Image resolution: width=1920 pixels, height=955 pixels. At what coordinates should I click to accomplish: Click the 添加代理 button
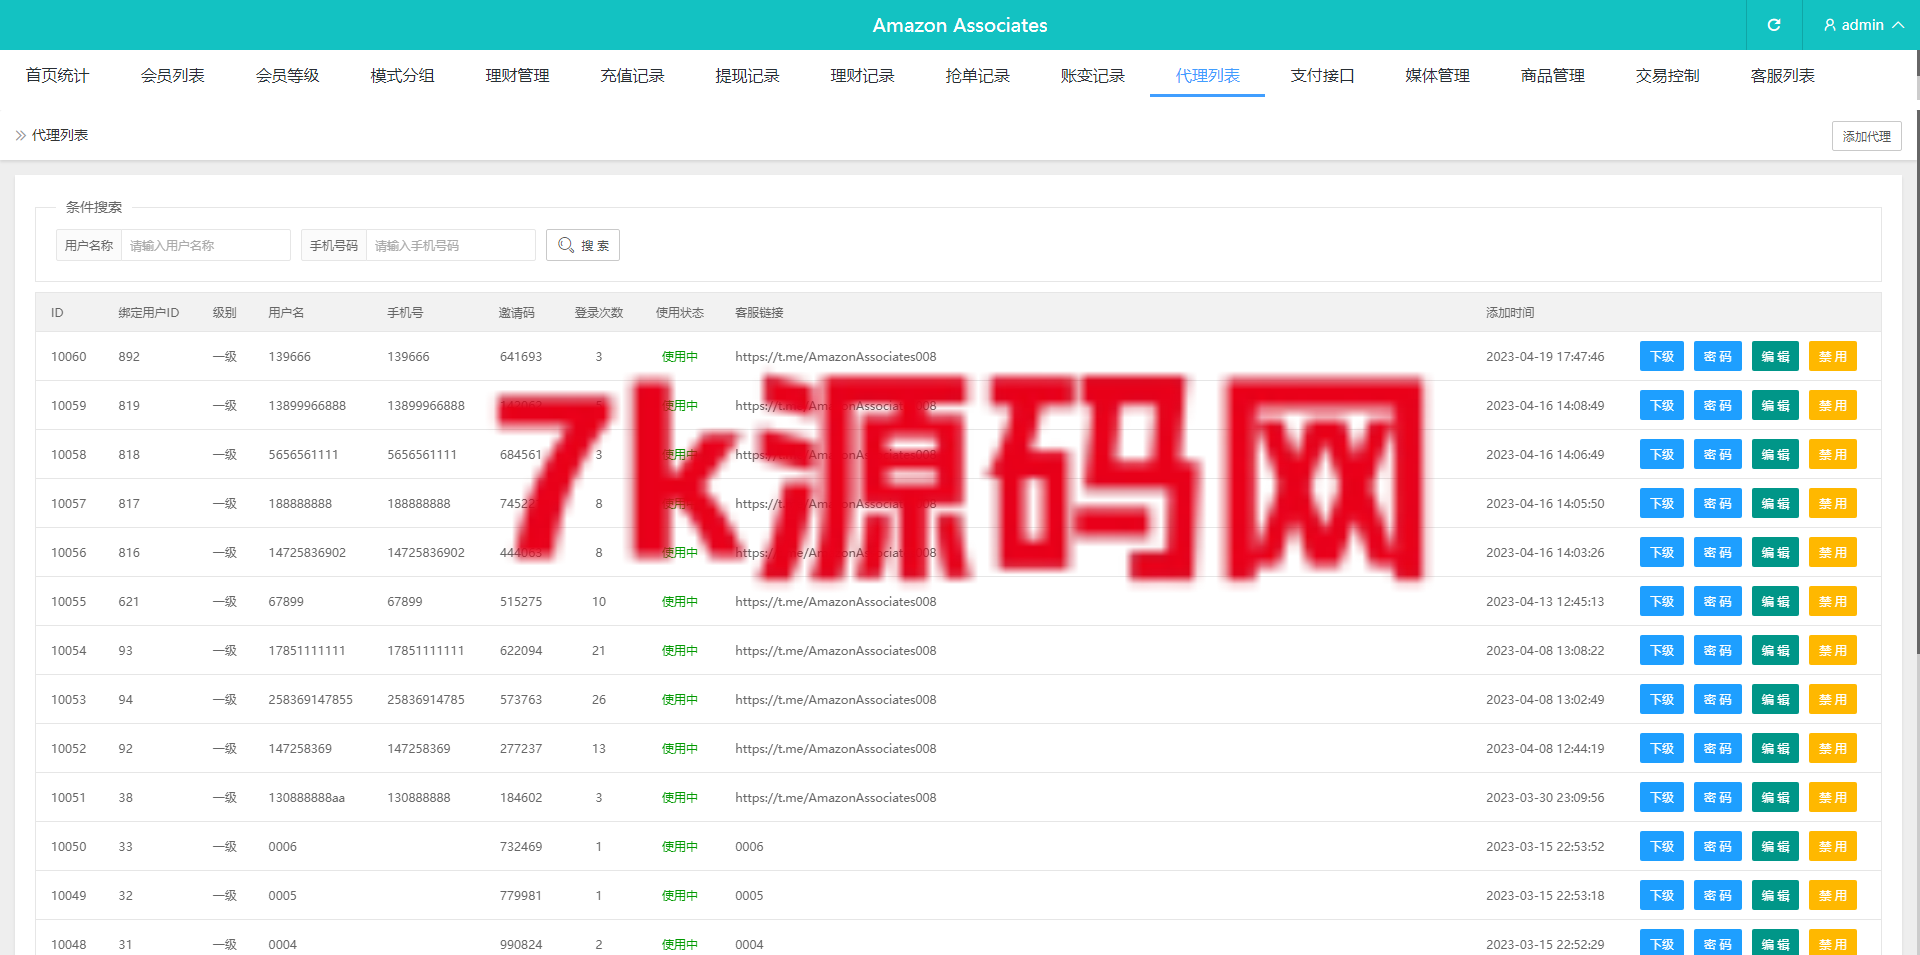point(1866,136)
